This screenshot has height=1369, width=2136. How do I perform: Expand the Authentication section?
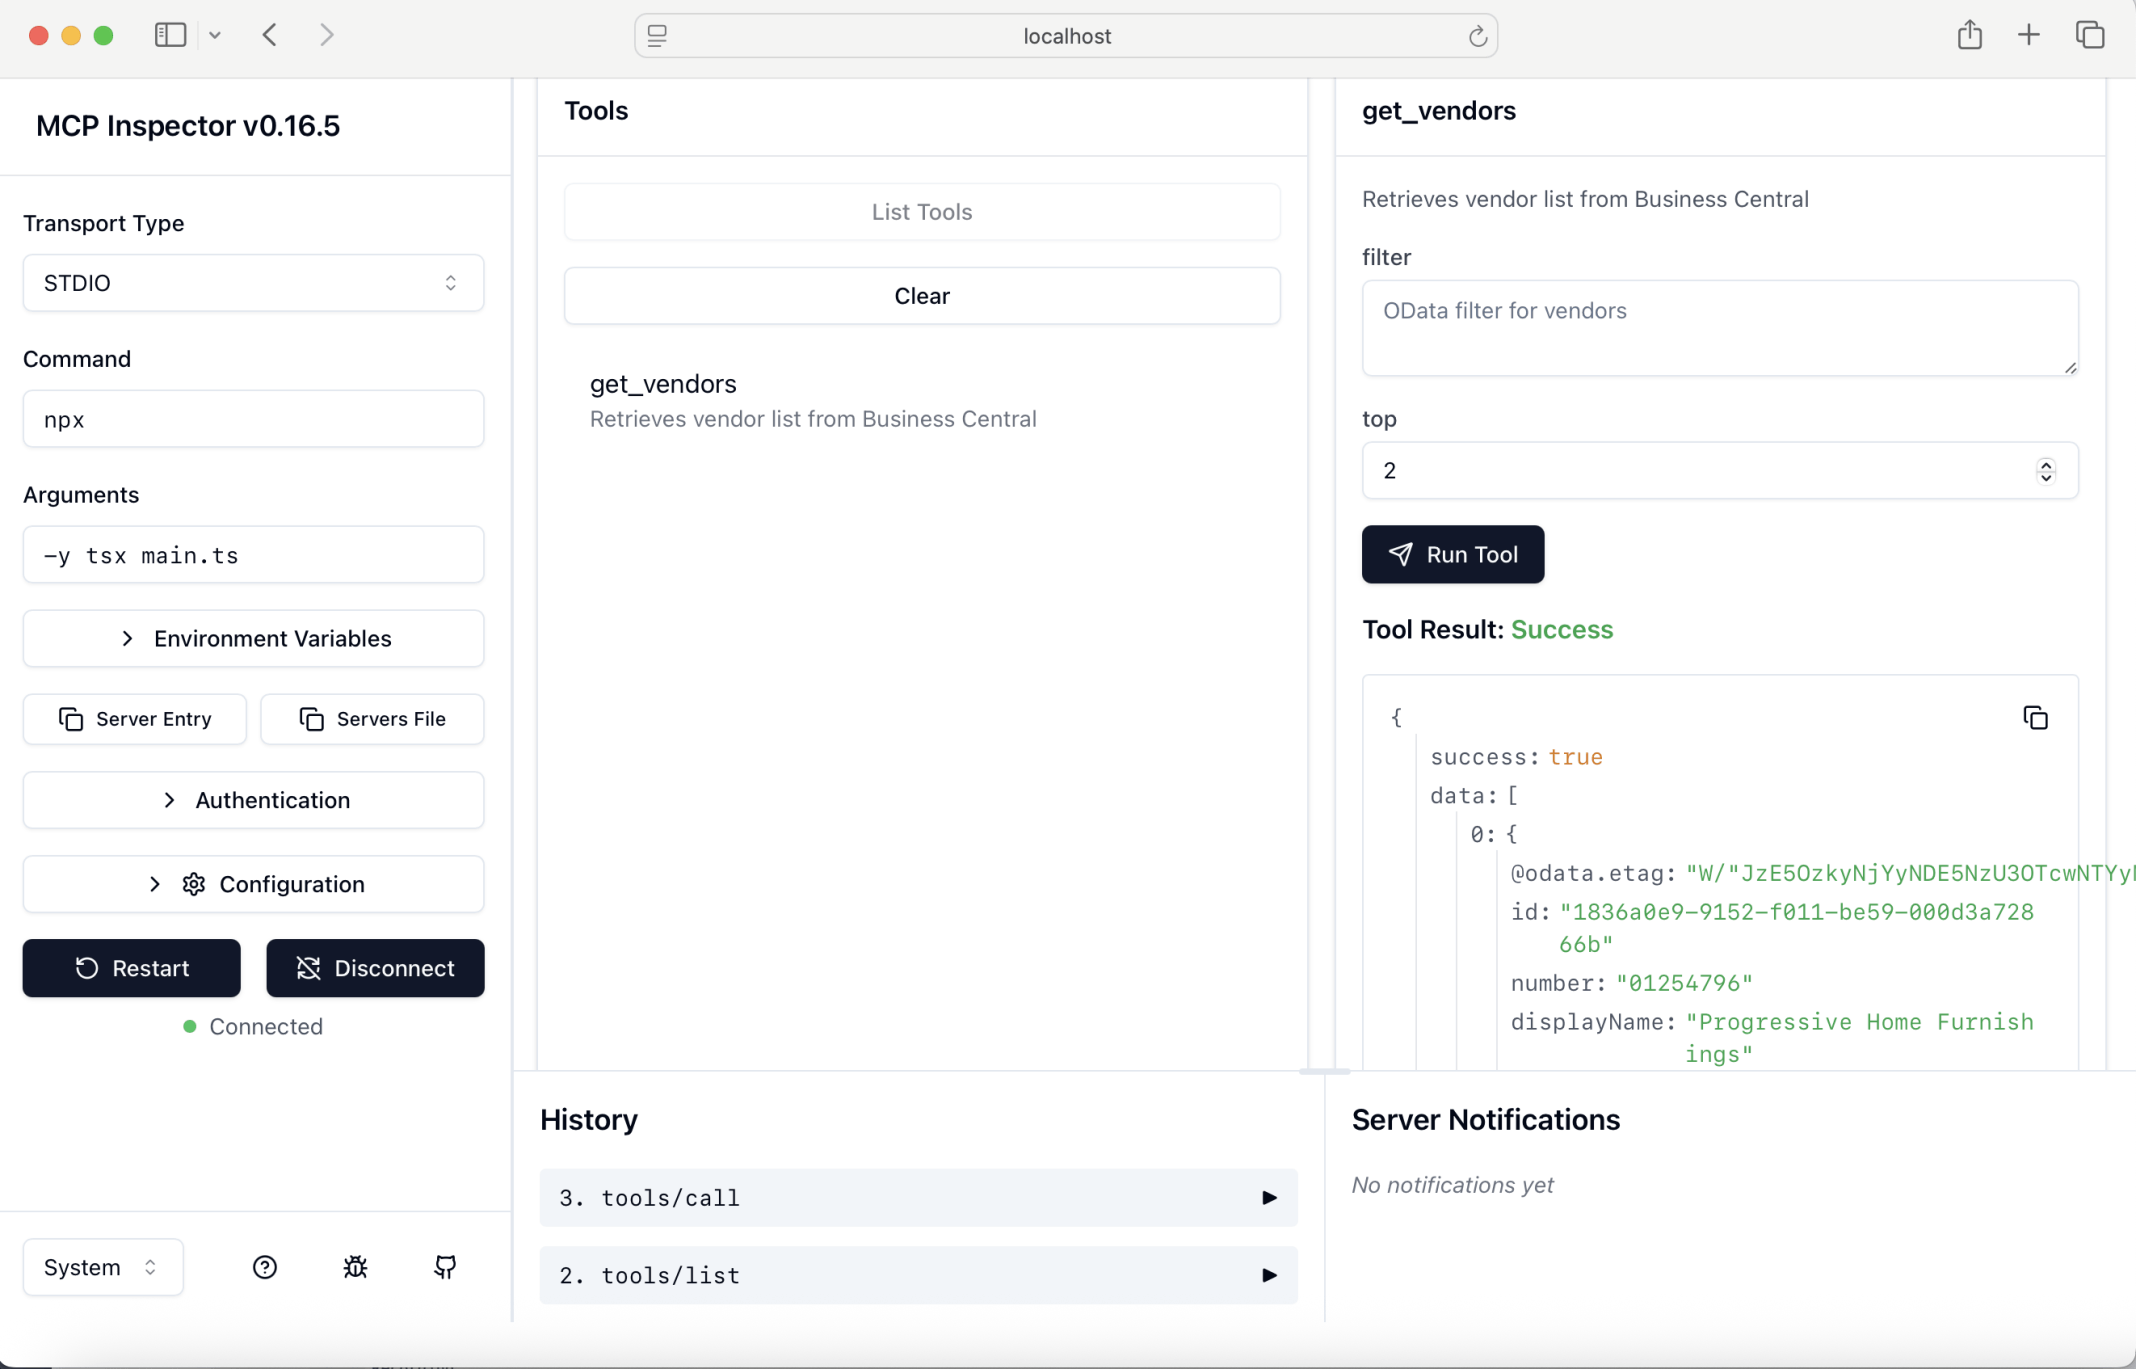(253, 800)
